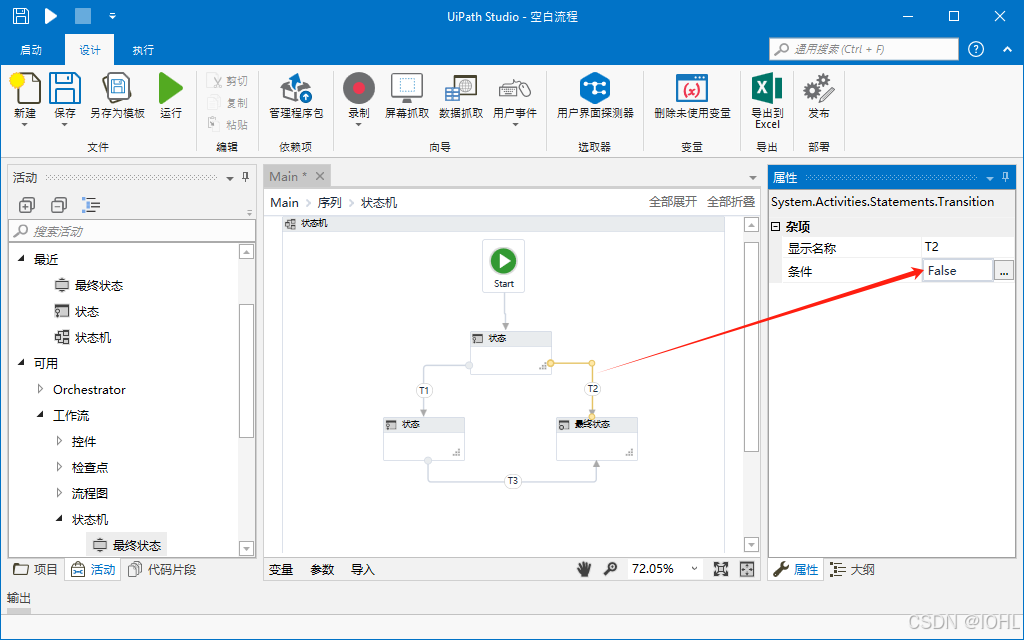Expand the 控件 tree node
This screenshot has width=1024, height=640.
click(x=59, y=441)
